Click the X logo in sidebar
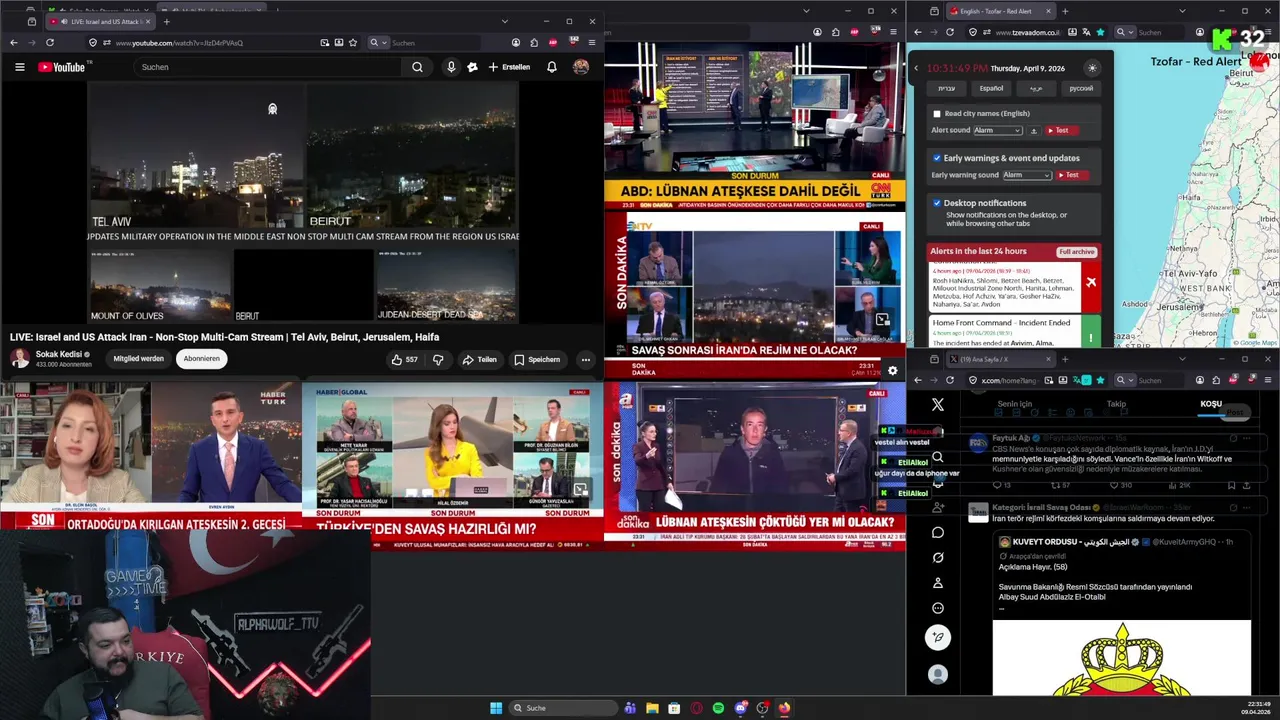The image size is (1280, 720). (x=937, y=405)
